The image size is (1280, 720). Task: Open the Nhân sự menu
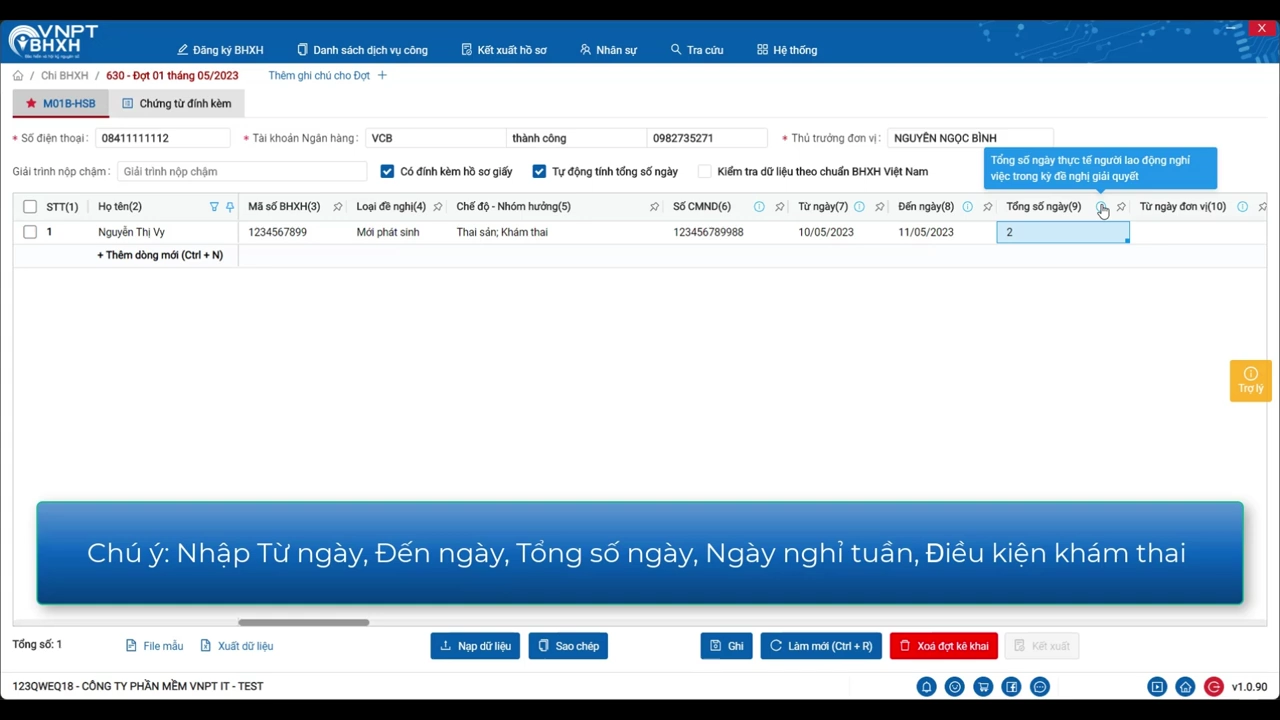[x=608, y=50]
